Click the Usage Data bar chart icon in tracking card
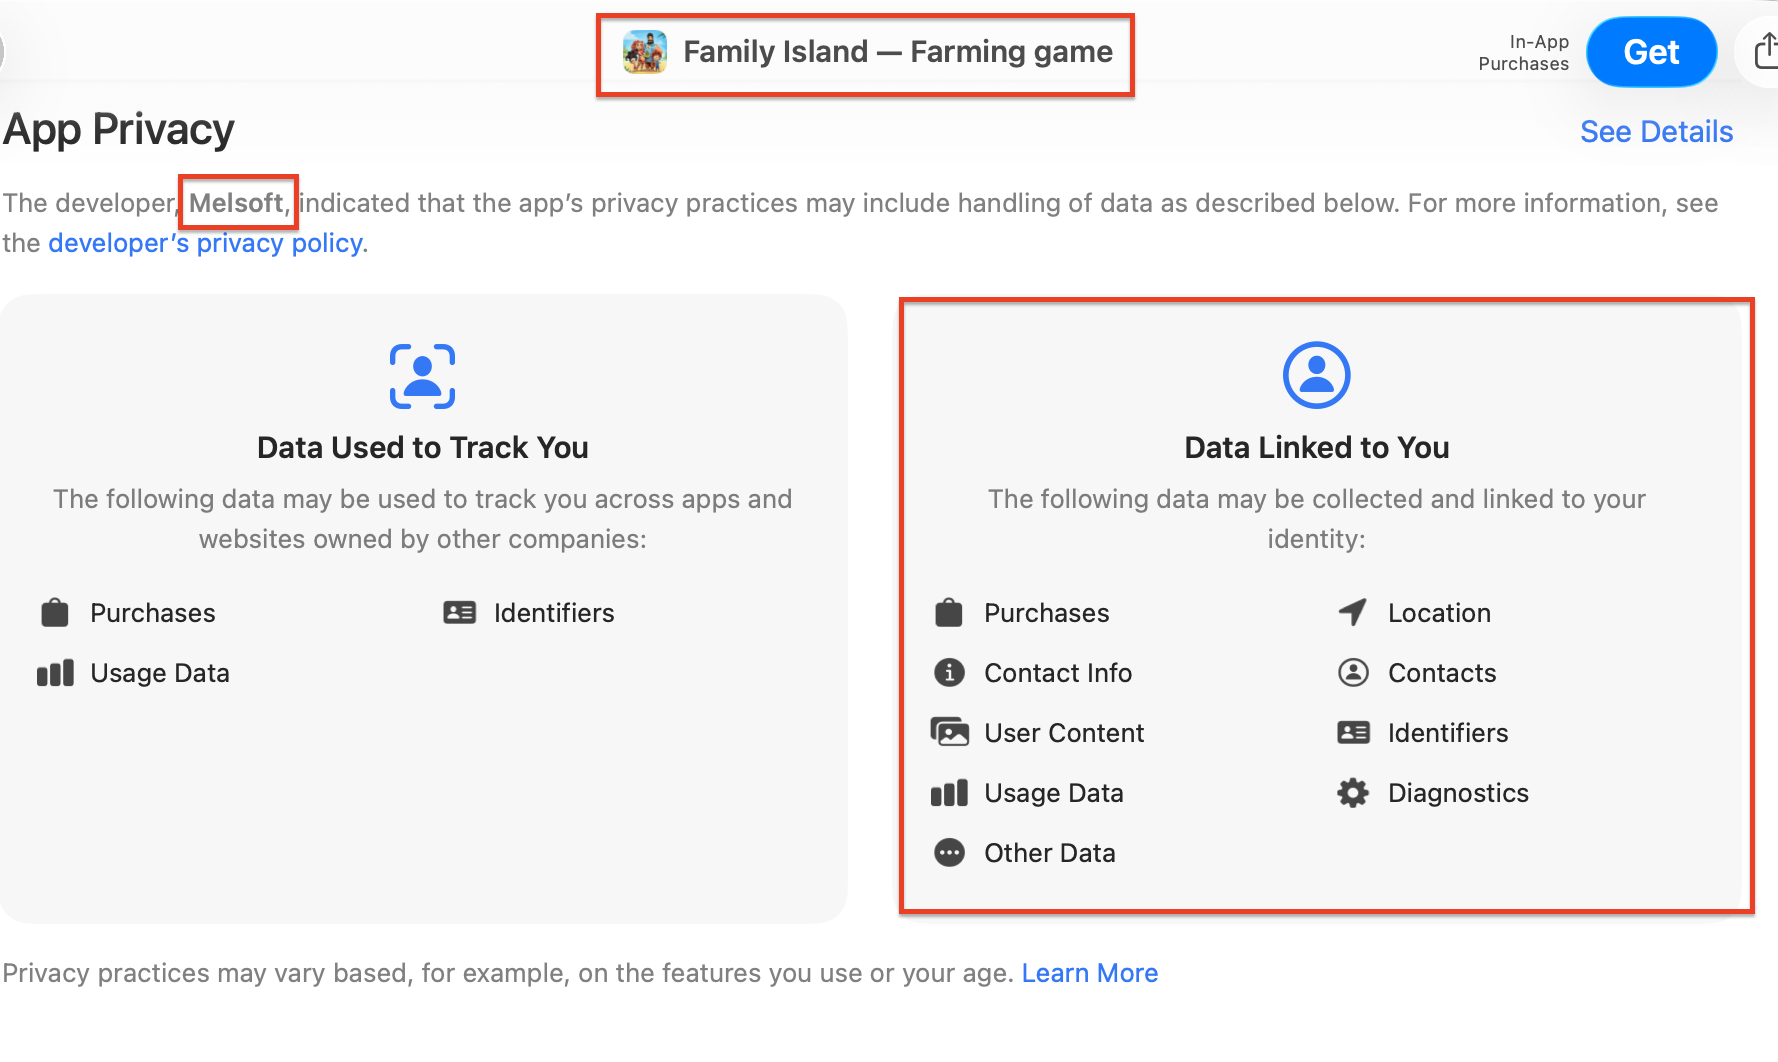1778x1062 pixels. pos(55,673)
